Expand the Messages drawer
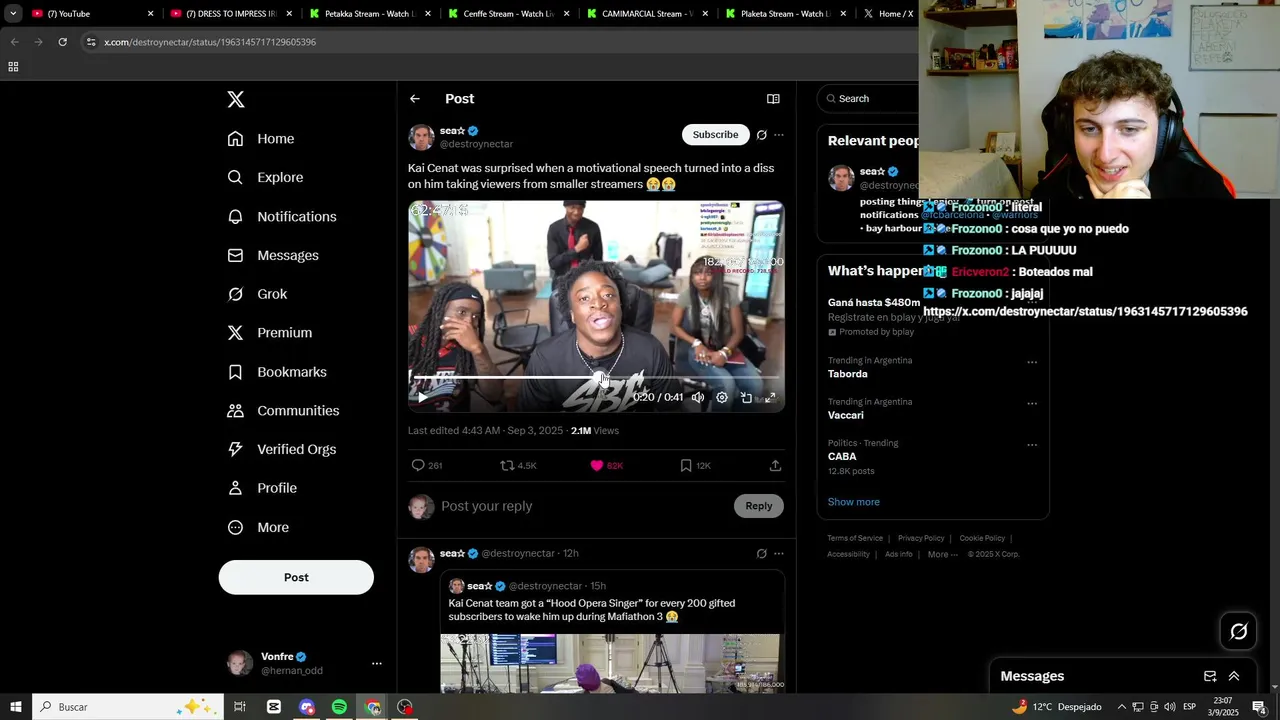Image resolution: width=1280 pixels, height=720 pixels. [x=1233, y=676]
